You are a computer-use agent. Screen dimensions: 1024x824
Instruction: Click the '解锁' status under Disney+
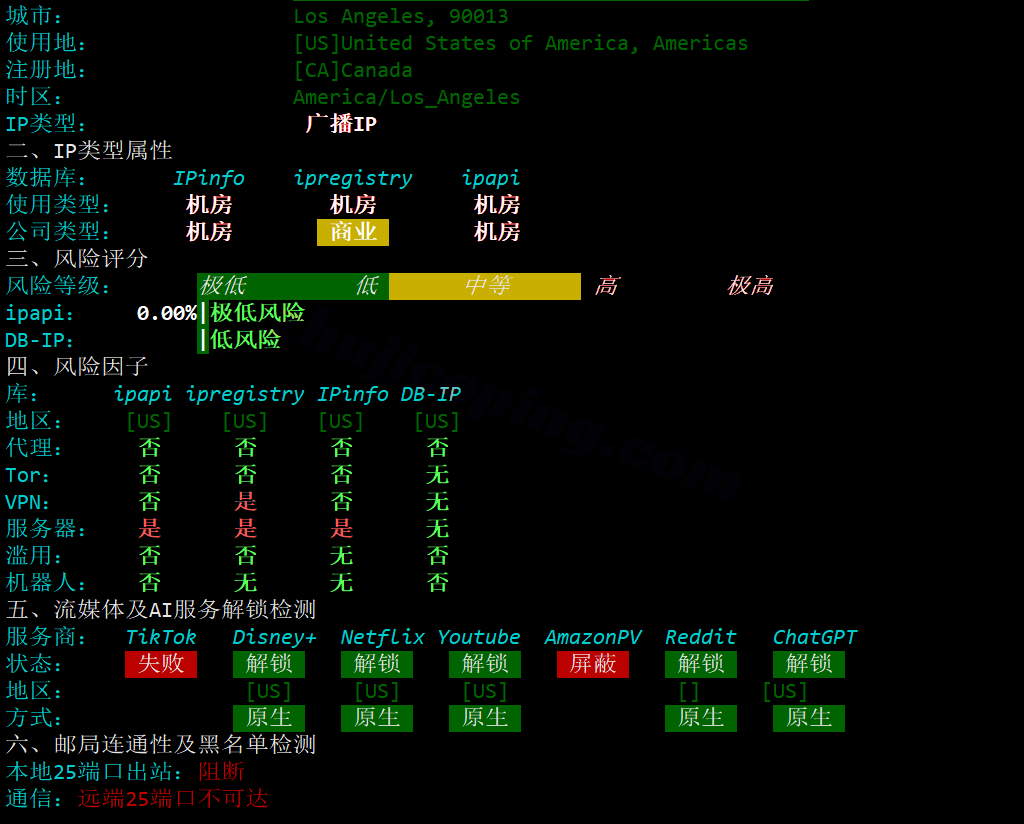click(x=268, y=664)
